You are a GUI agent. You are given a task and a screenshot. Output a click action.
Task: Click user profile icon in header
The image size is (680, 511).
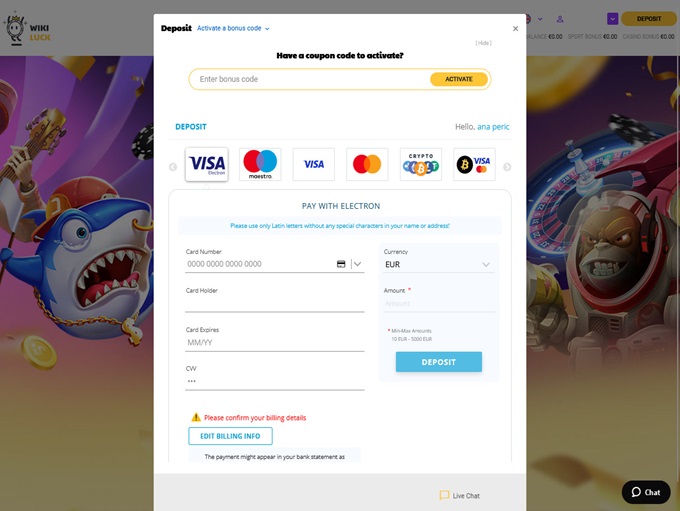[x=560, y=18]
